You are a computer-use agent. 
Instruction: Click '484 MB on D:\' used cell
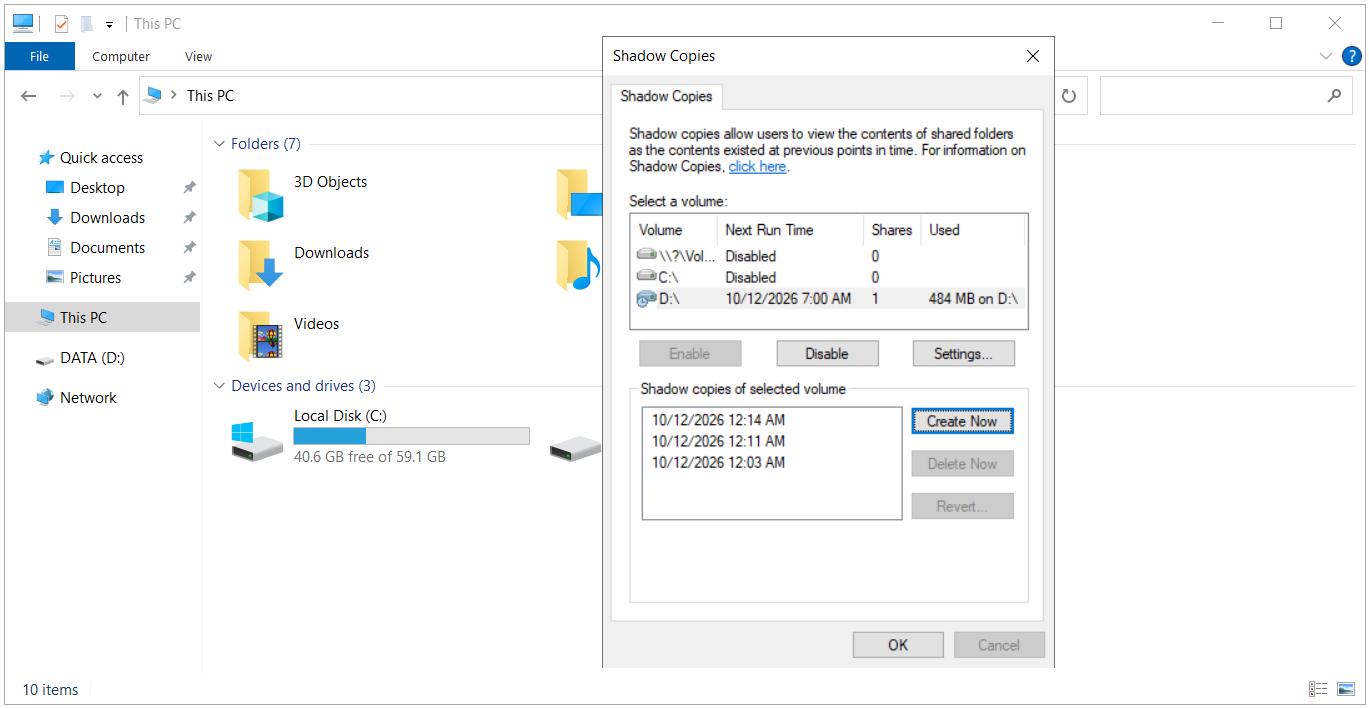click(972, 298)
